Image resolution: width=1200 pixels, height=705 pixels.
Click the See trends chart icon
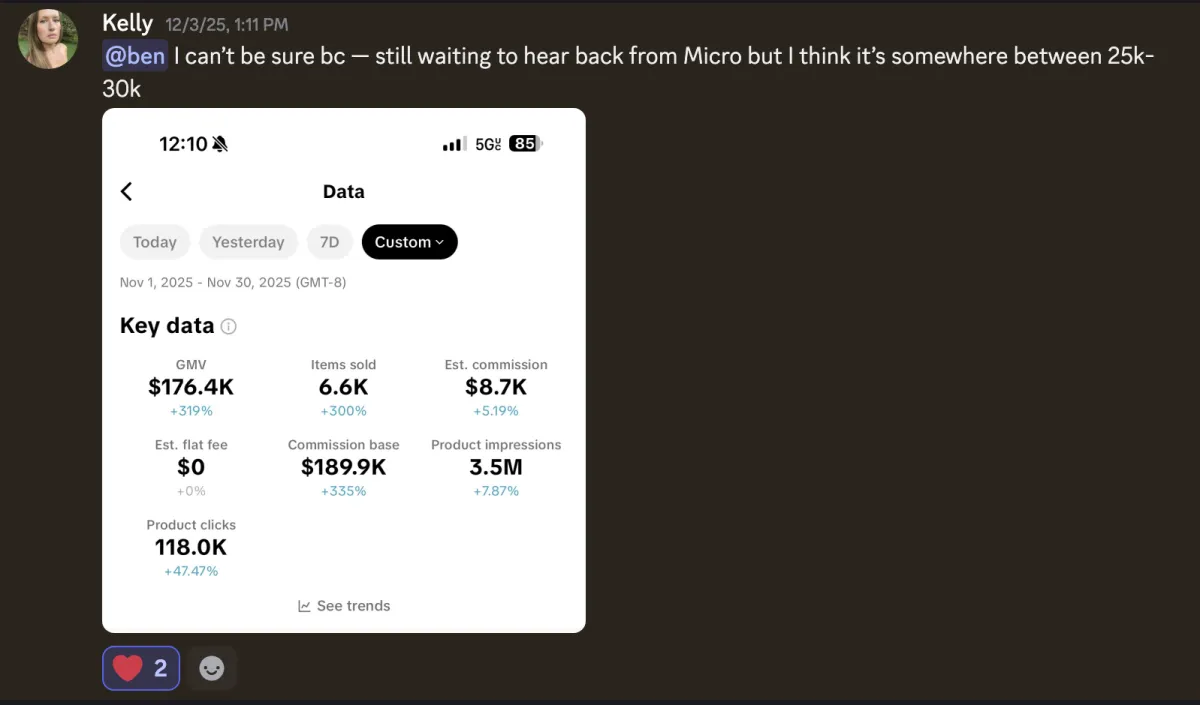point(304,606)
